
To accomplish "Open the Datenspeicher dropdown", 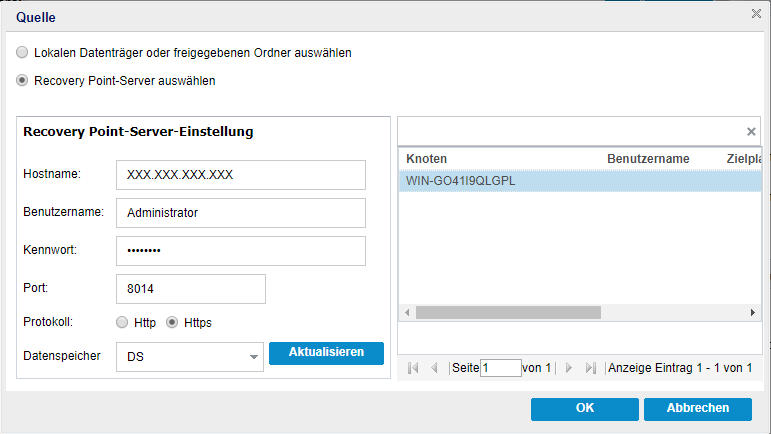I will click(254, 357).
